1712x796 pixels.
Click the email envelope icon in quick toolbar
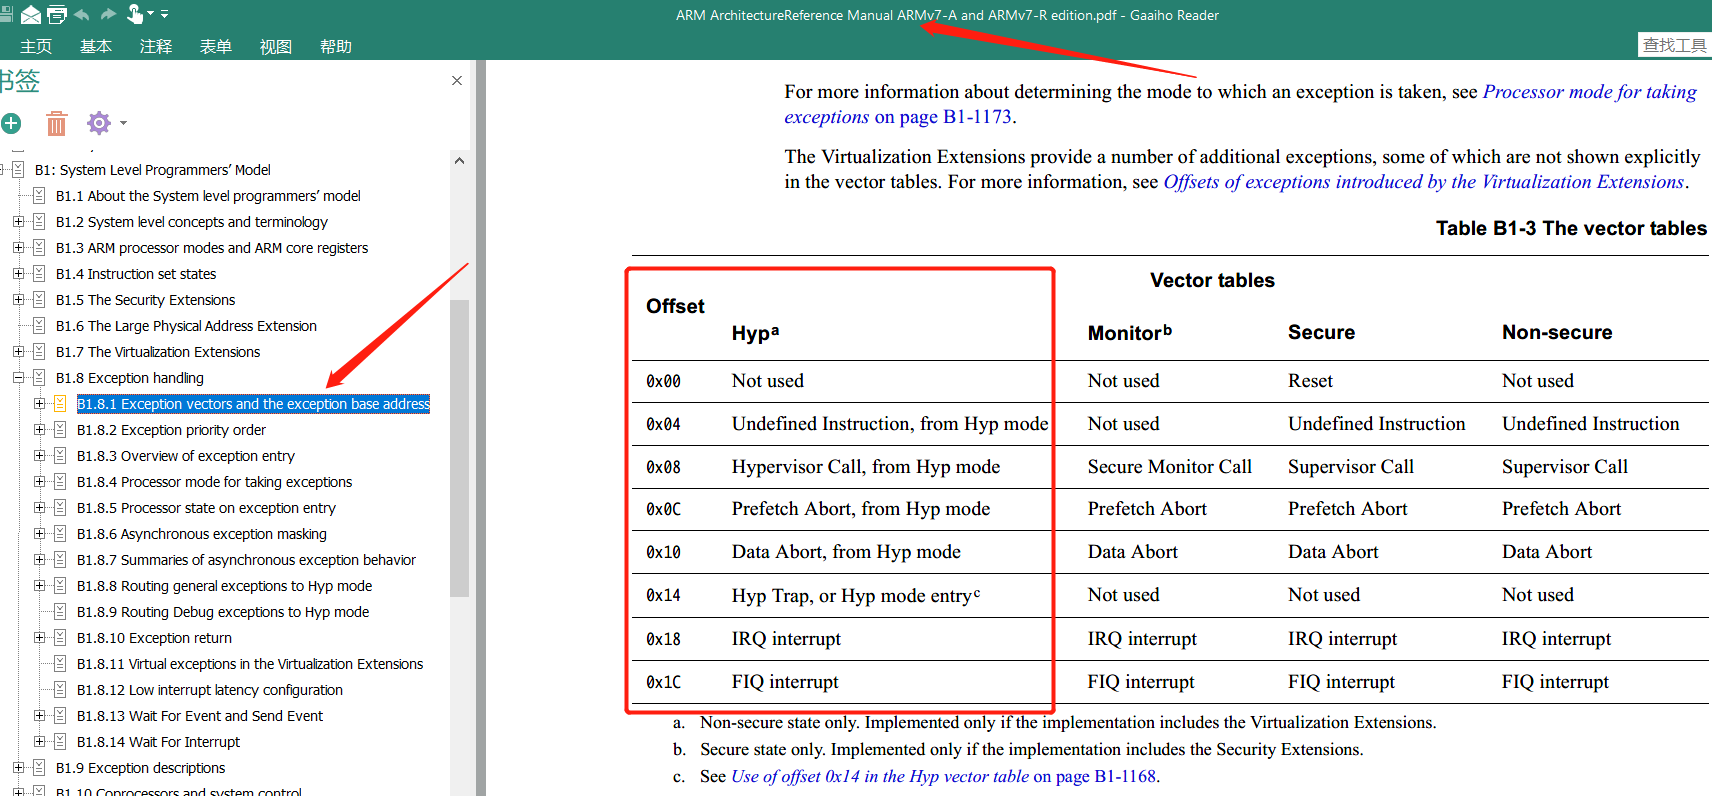[x=30, y=15]
